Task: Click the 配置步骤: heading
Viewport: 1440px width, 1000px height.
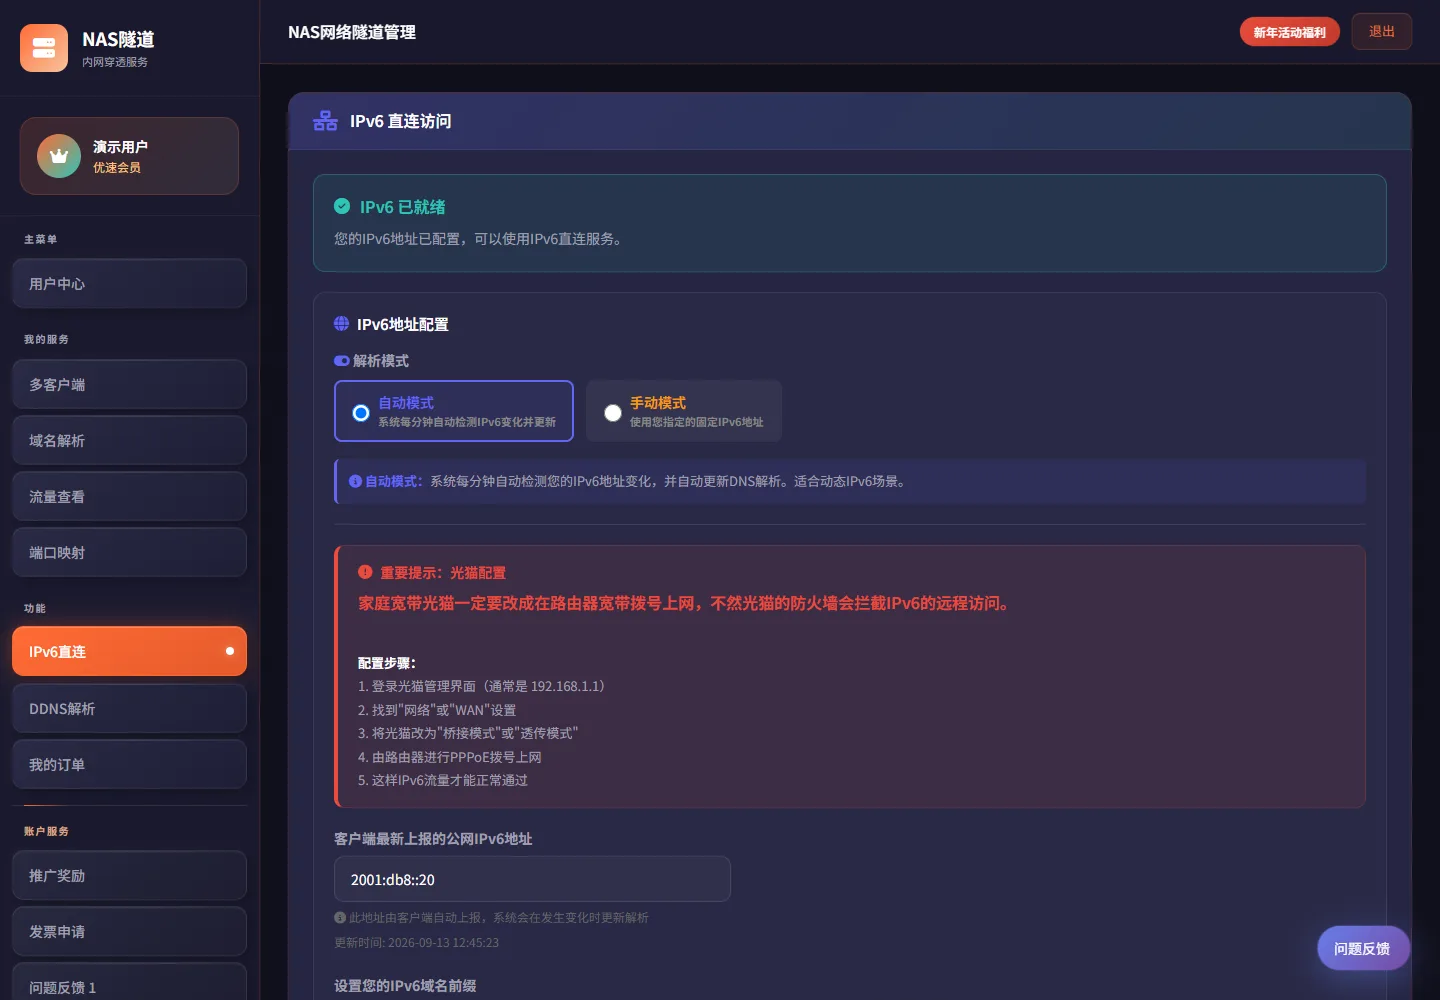Action: [386, 663]
